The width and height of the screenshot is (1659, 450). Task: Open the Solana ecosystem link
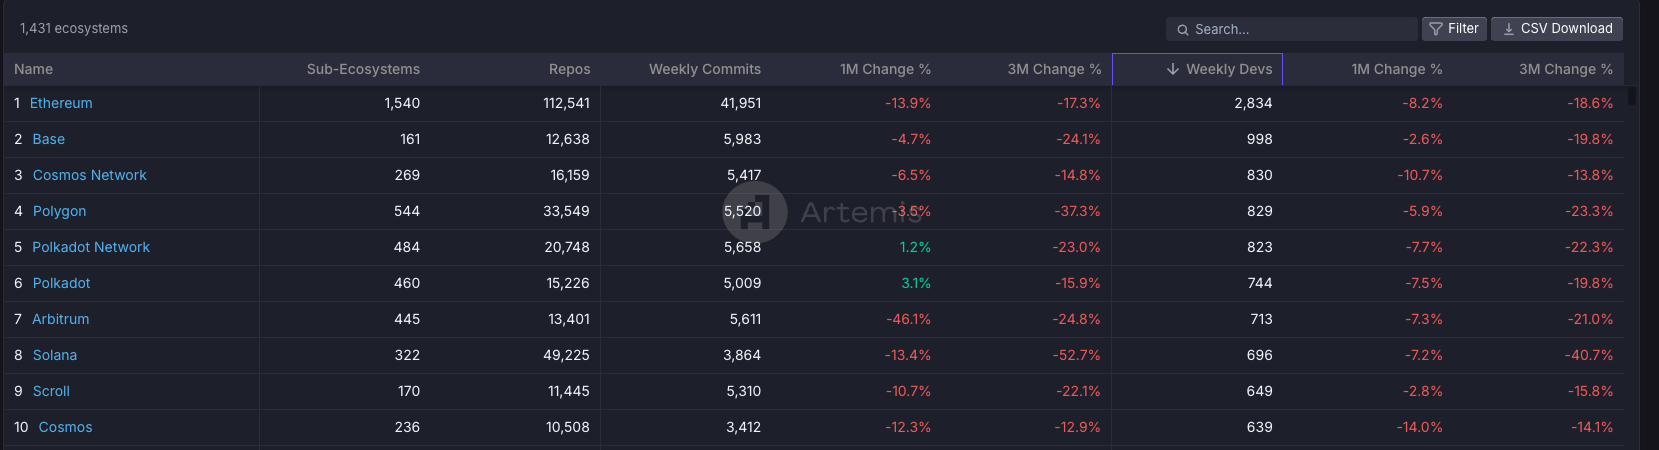pos(55,355)
